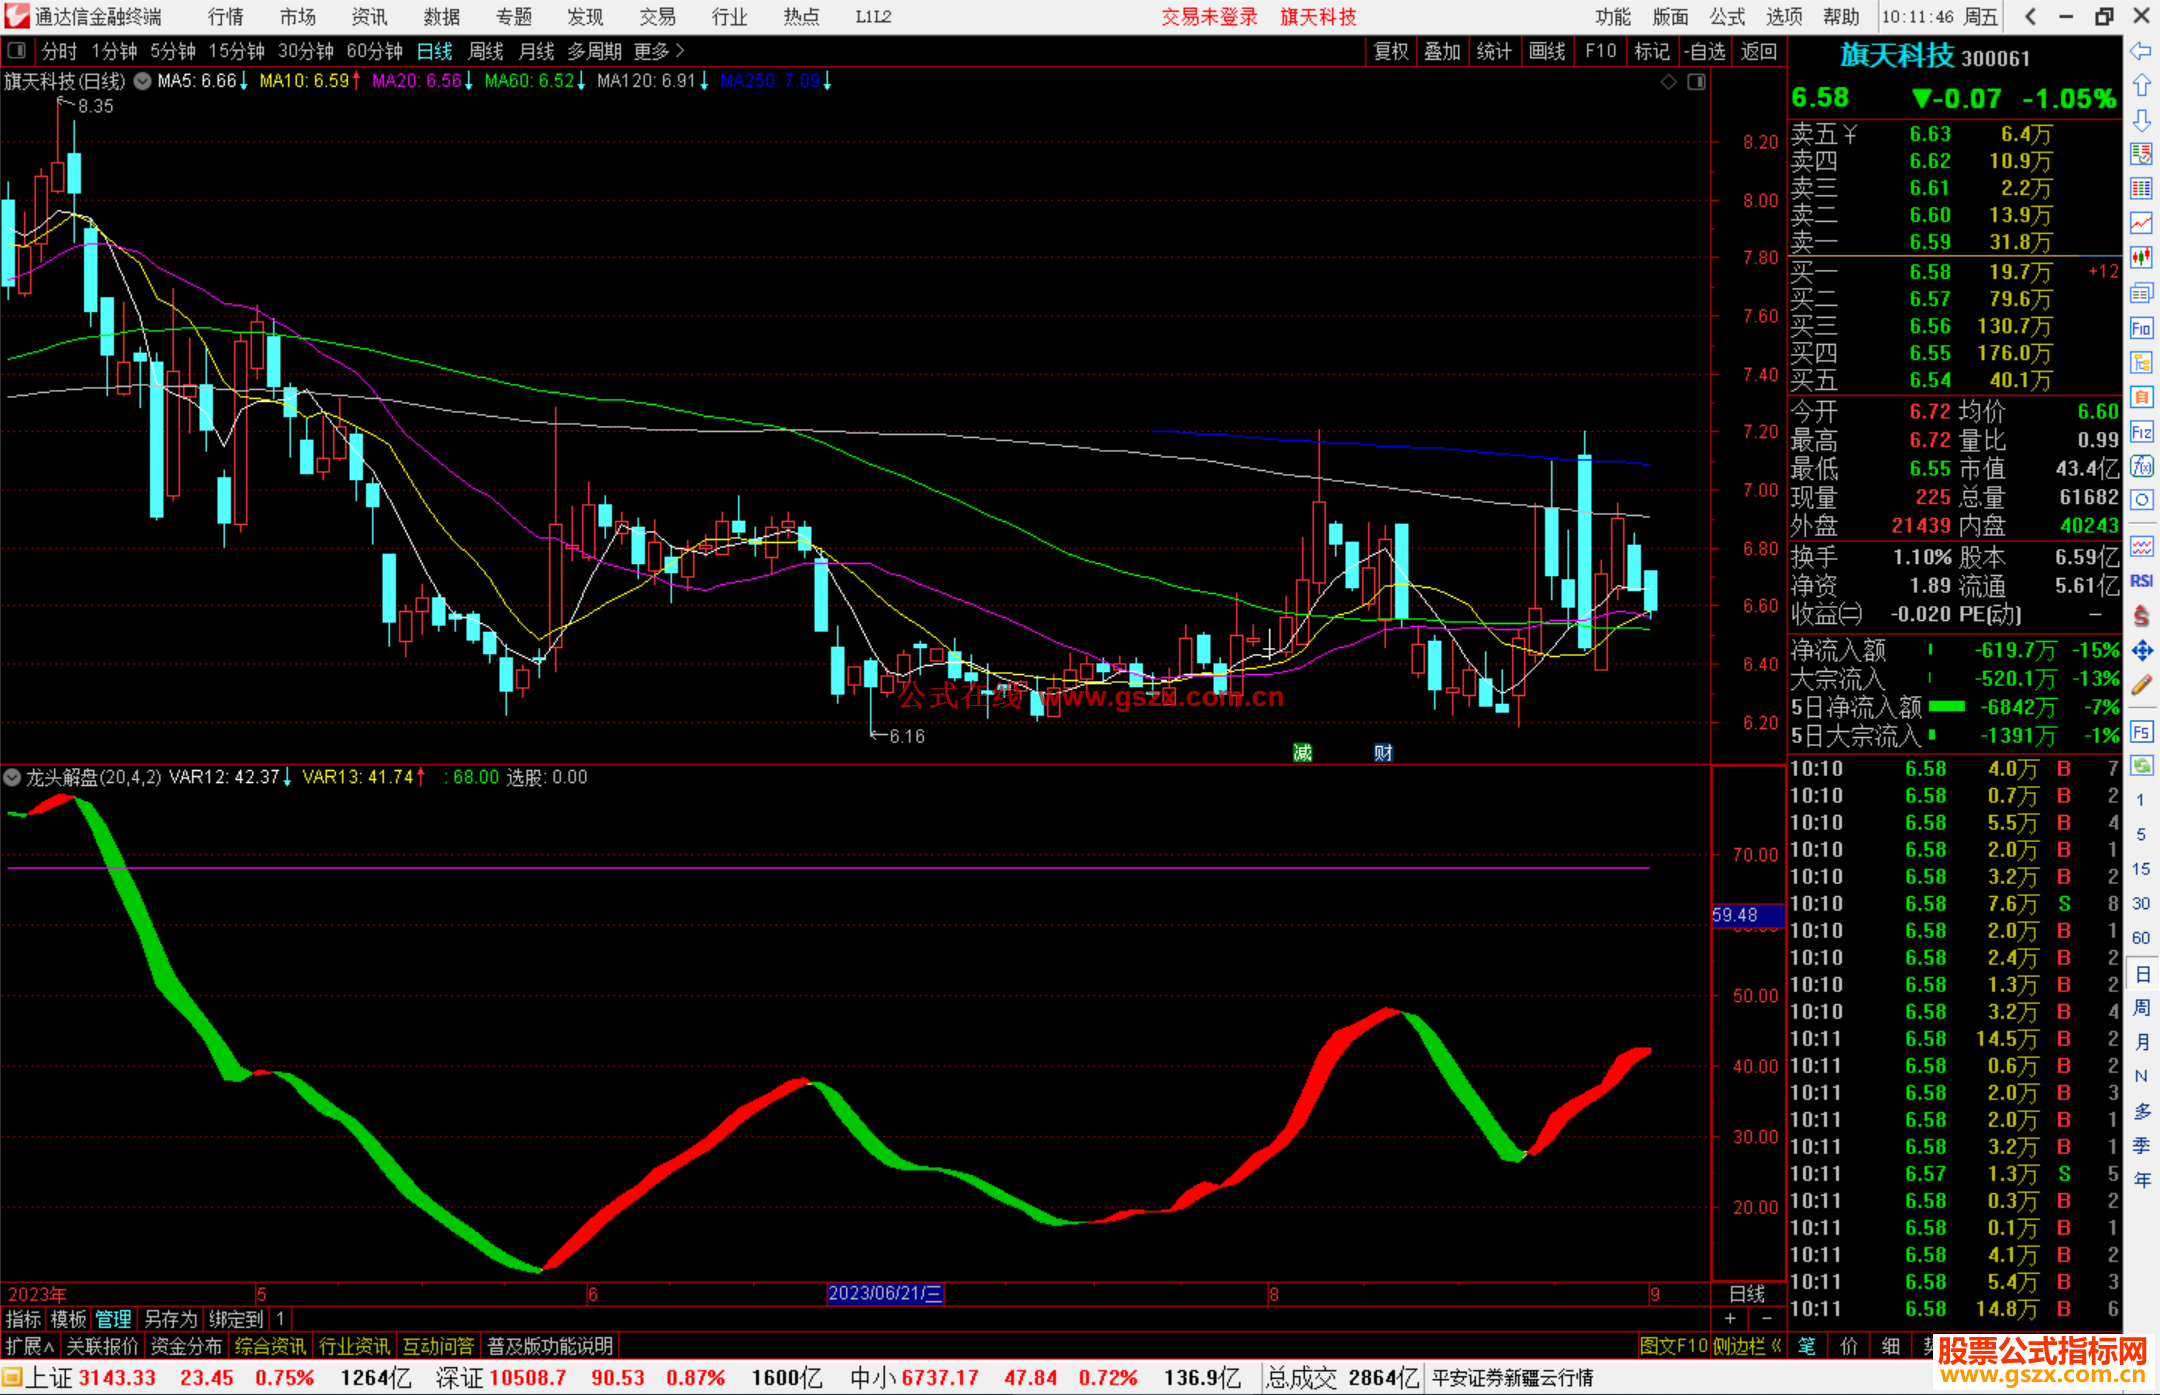Switch to the 周线 period tab
This screenshot has height=1395, width=2160.
click(485, 51)
